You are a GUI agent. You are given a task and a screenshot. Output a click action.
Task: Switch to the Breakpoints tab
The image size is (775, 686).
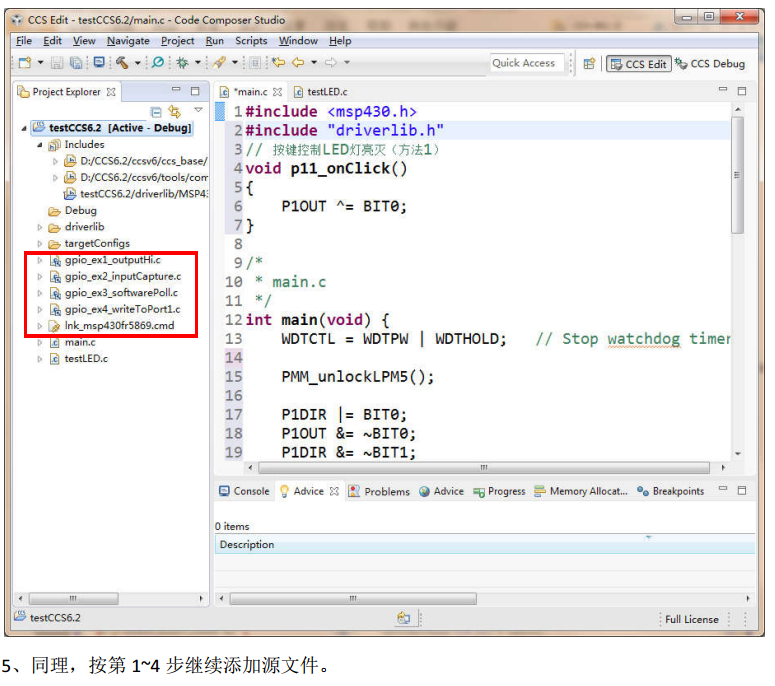(670, 491)
